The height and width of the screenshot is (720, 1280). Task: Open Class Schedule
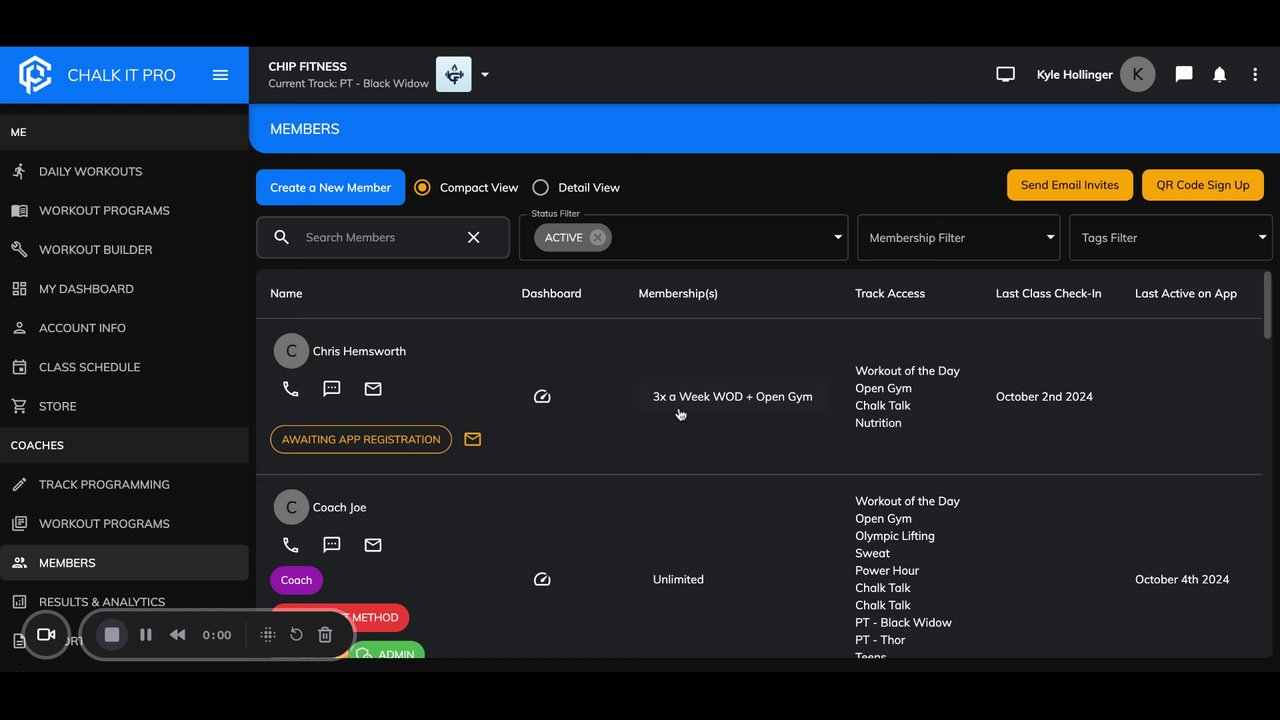coord(124,366)
